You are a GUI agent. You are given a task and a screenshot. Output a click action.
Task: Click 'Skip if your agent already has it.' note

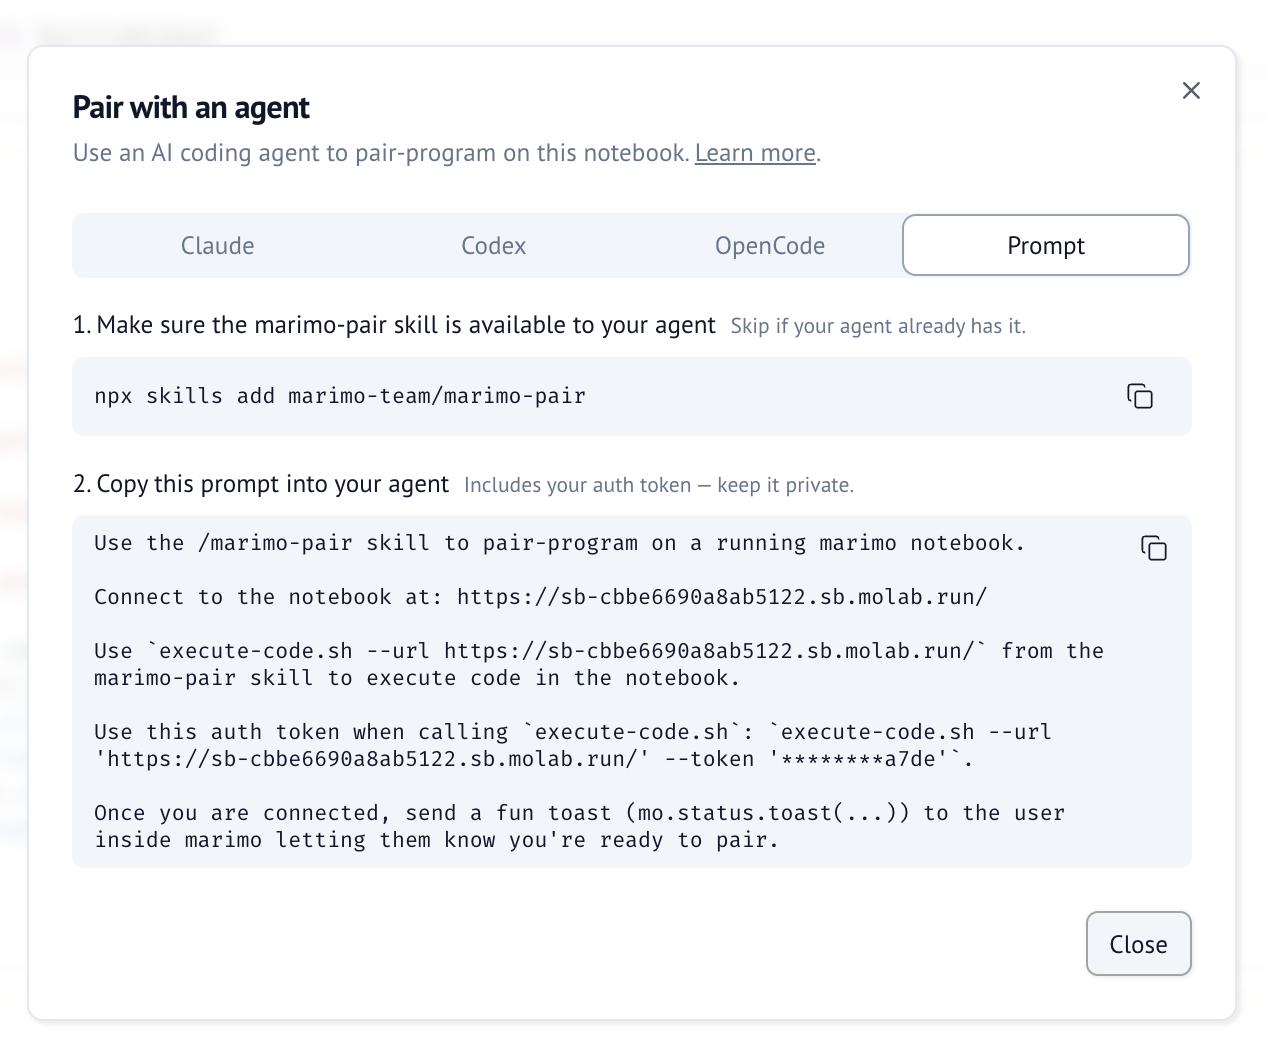click(x=878, y=326)
